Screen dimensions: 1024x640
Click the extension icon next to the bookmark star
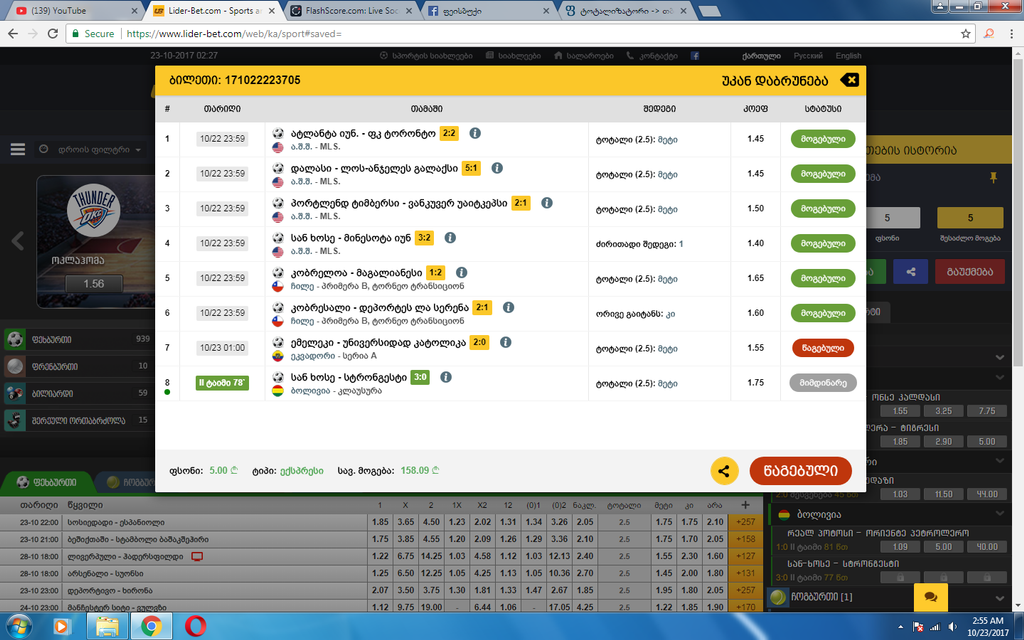point(989,33)
